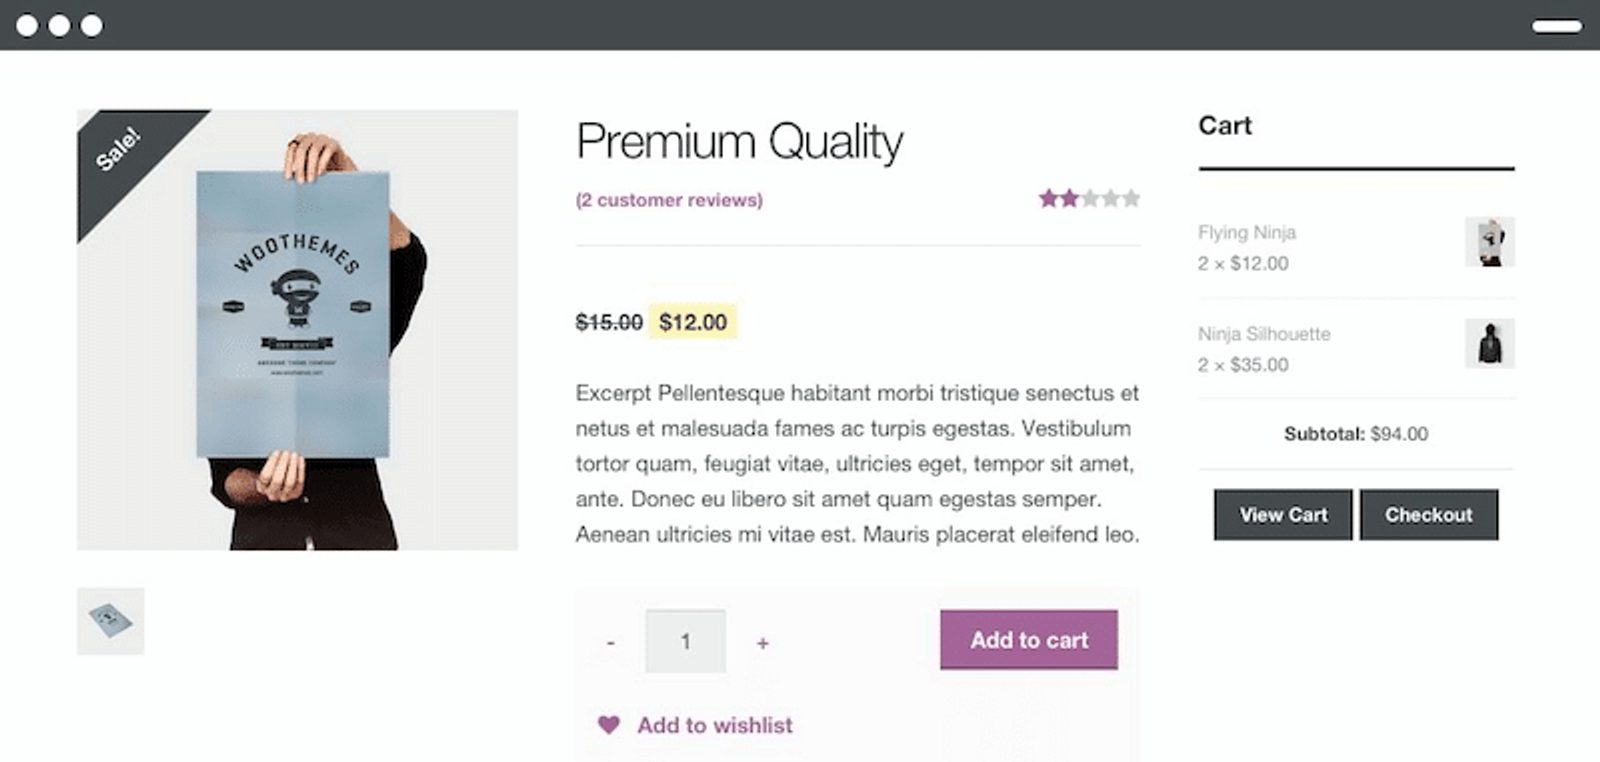Select the discounted $12.00 price highlight
The image size is (1600, 762).
[691, 322]
